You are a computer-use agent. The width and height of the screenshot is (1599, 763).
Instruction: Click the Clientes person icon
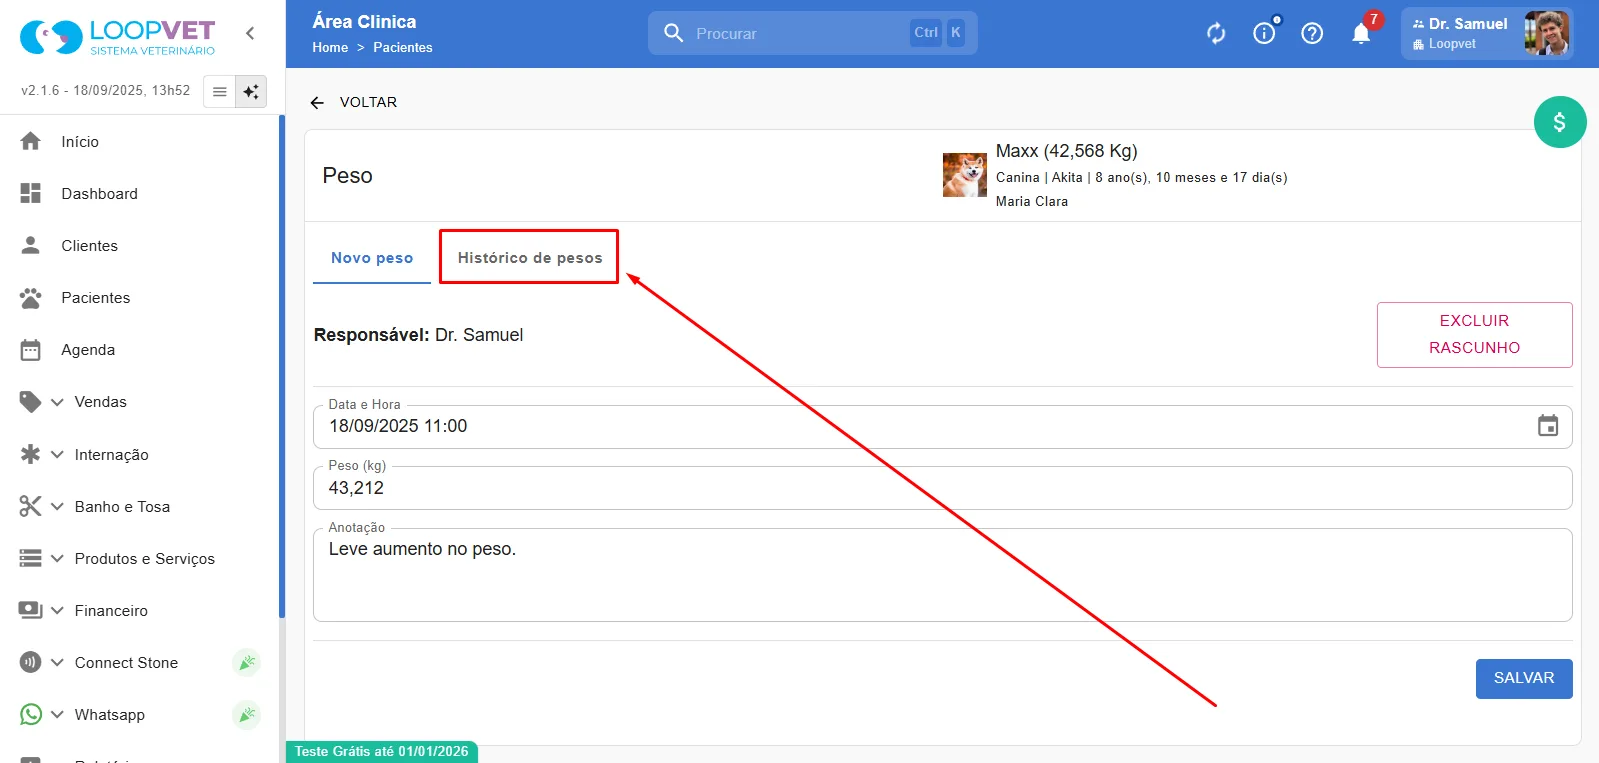[x=31, y=245]
